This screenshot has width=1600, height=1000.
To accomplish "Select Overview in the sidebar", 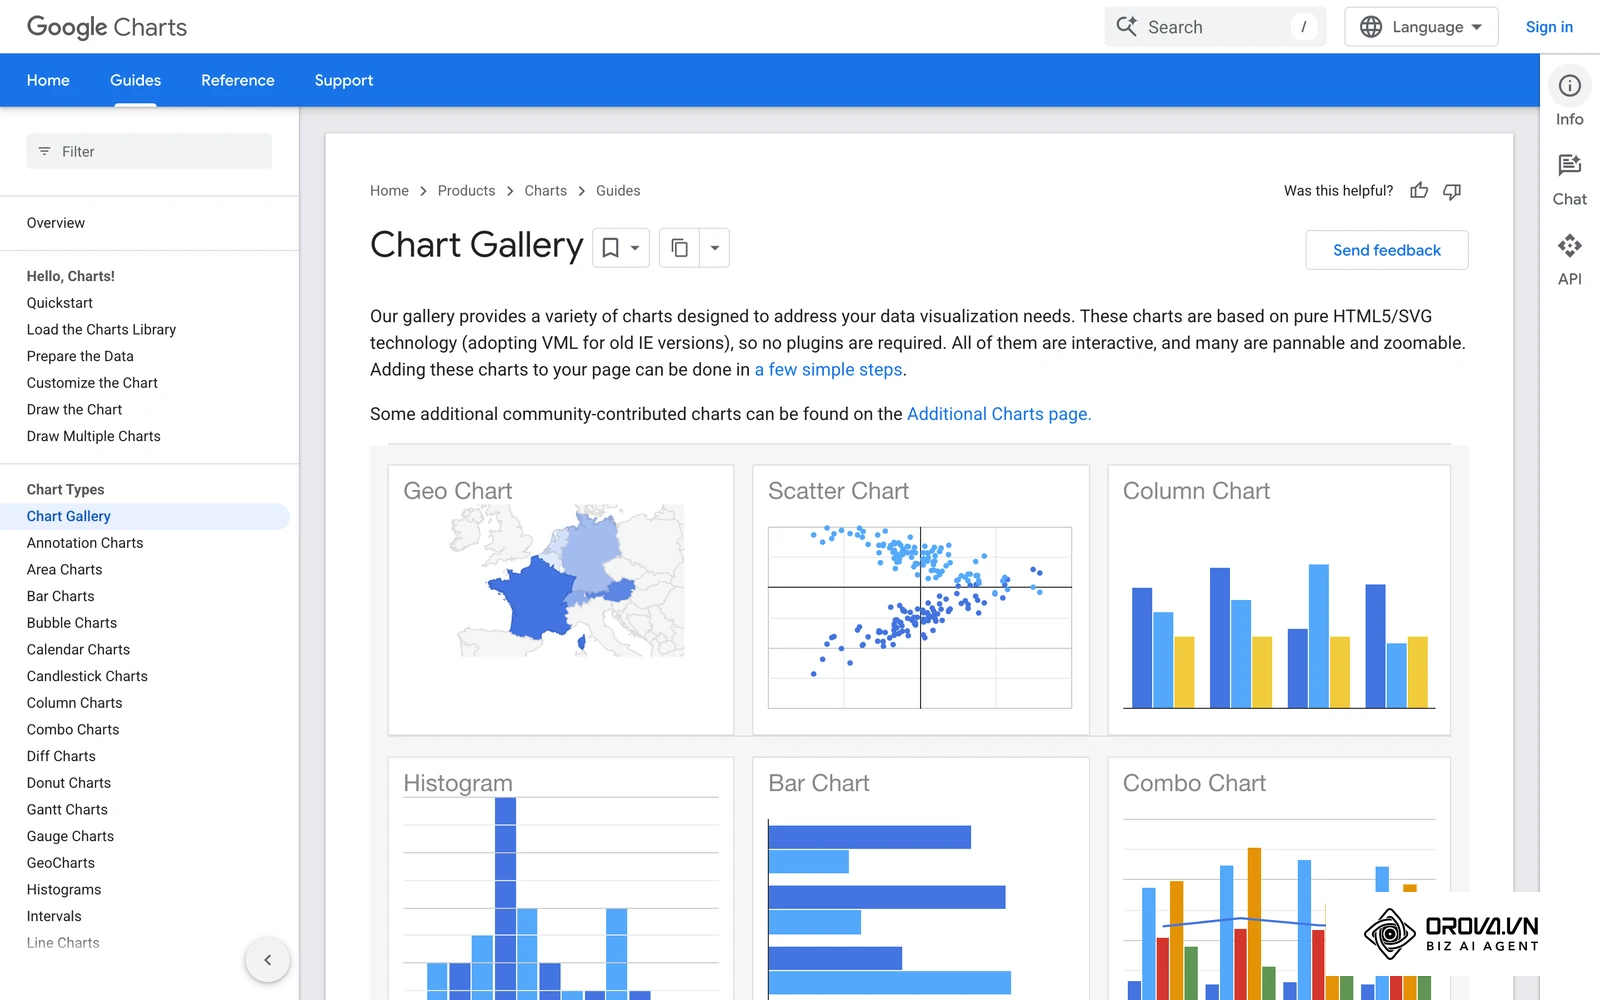I will coord(56,223).
